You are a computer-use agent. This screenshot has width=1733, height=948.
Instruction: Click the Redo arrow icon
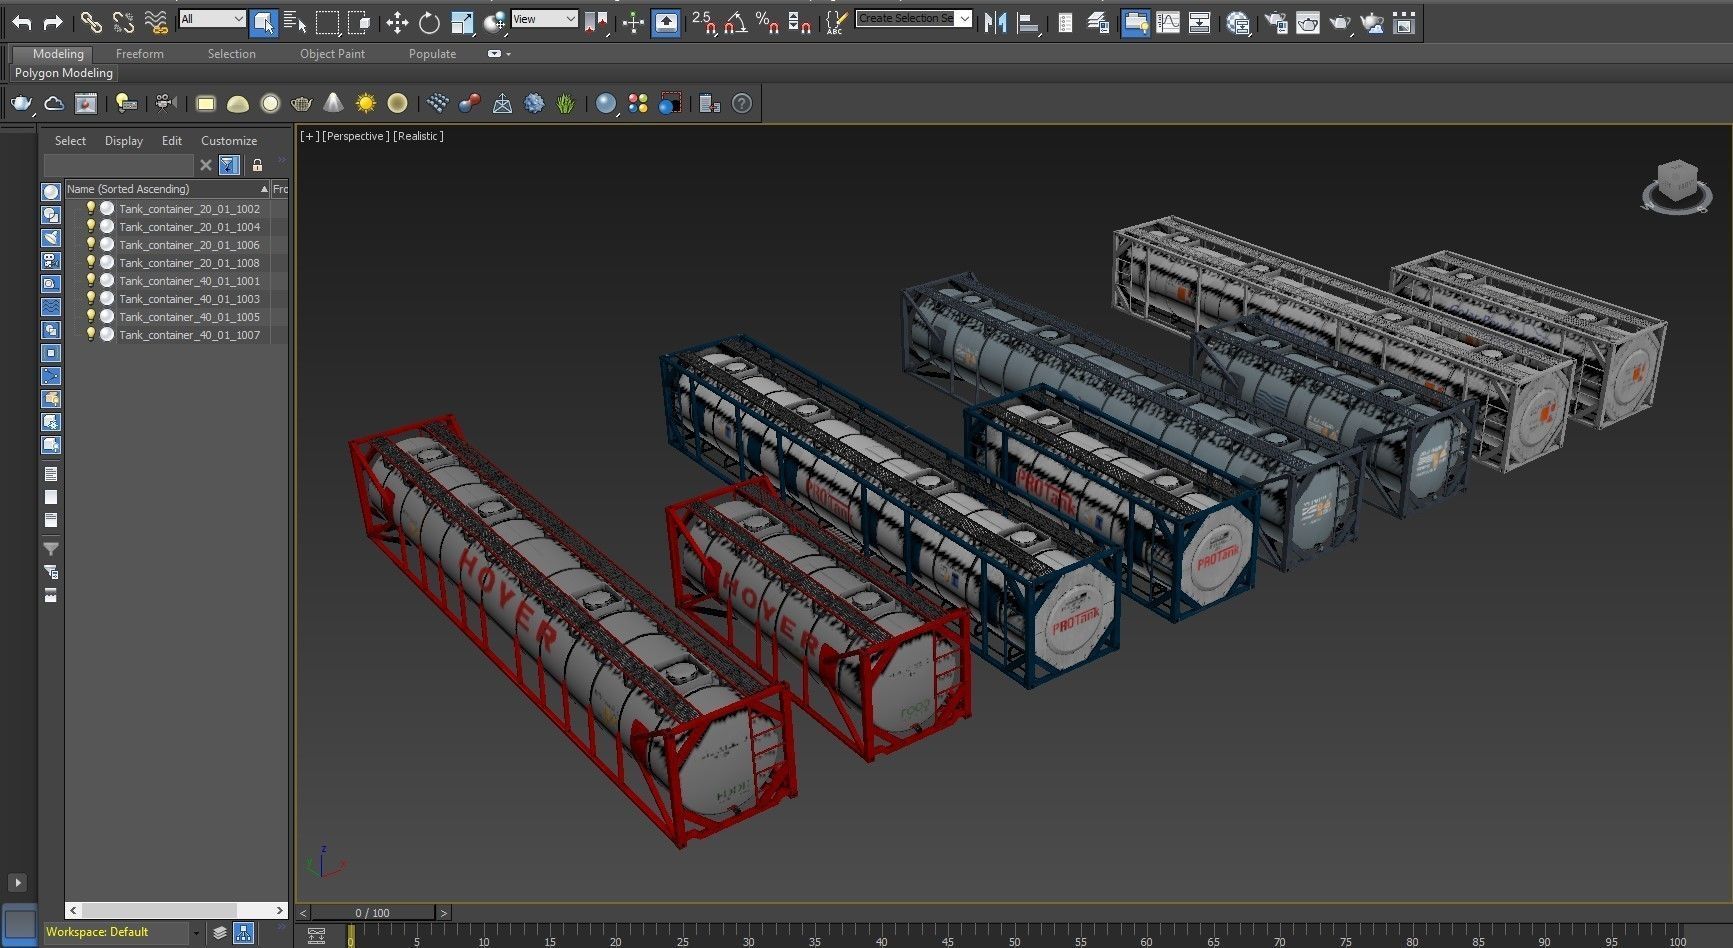tap(53, 22)
